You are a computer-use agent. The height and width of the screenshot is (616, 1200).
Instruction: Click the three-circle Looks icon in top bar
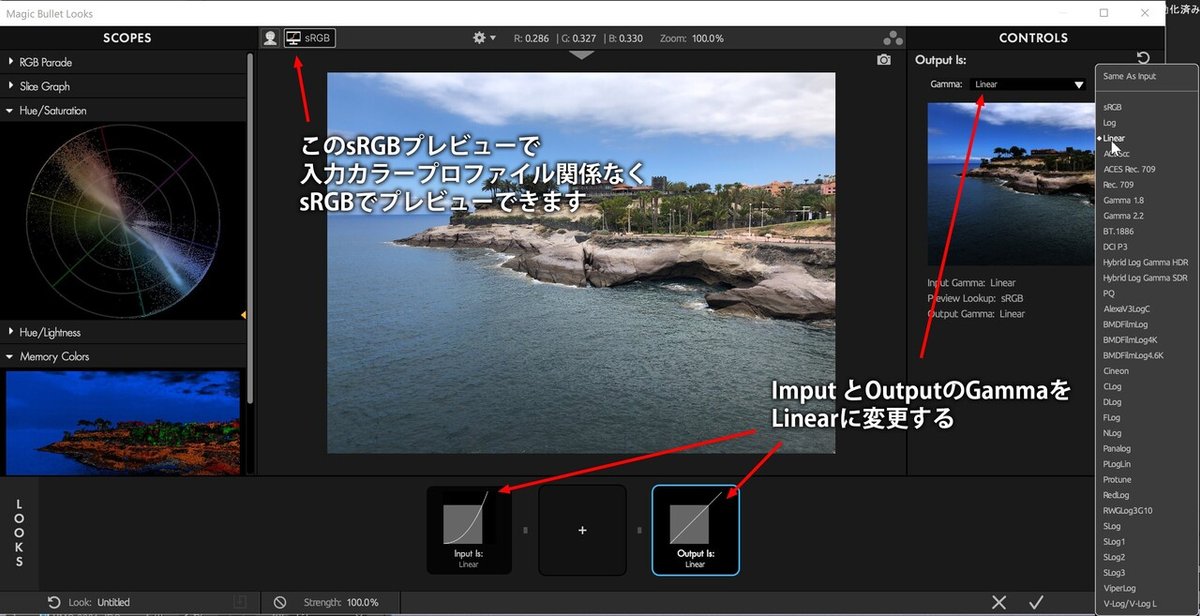coord(893,38)
